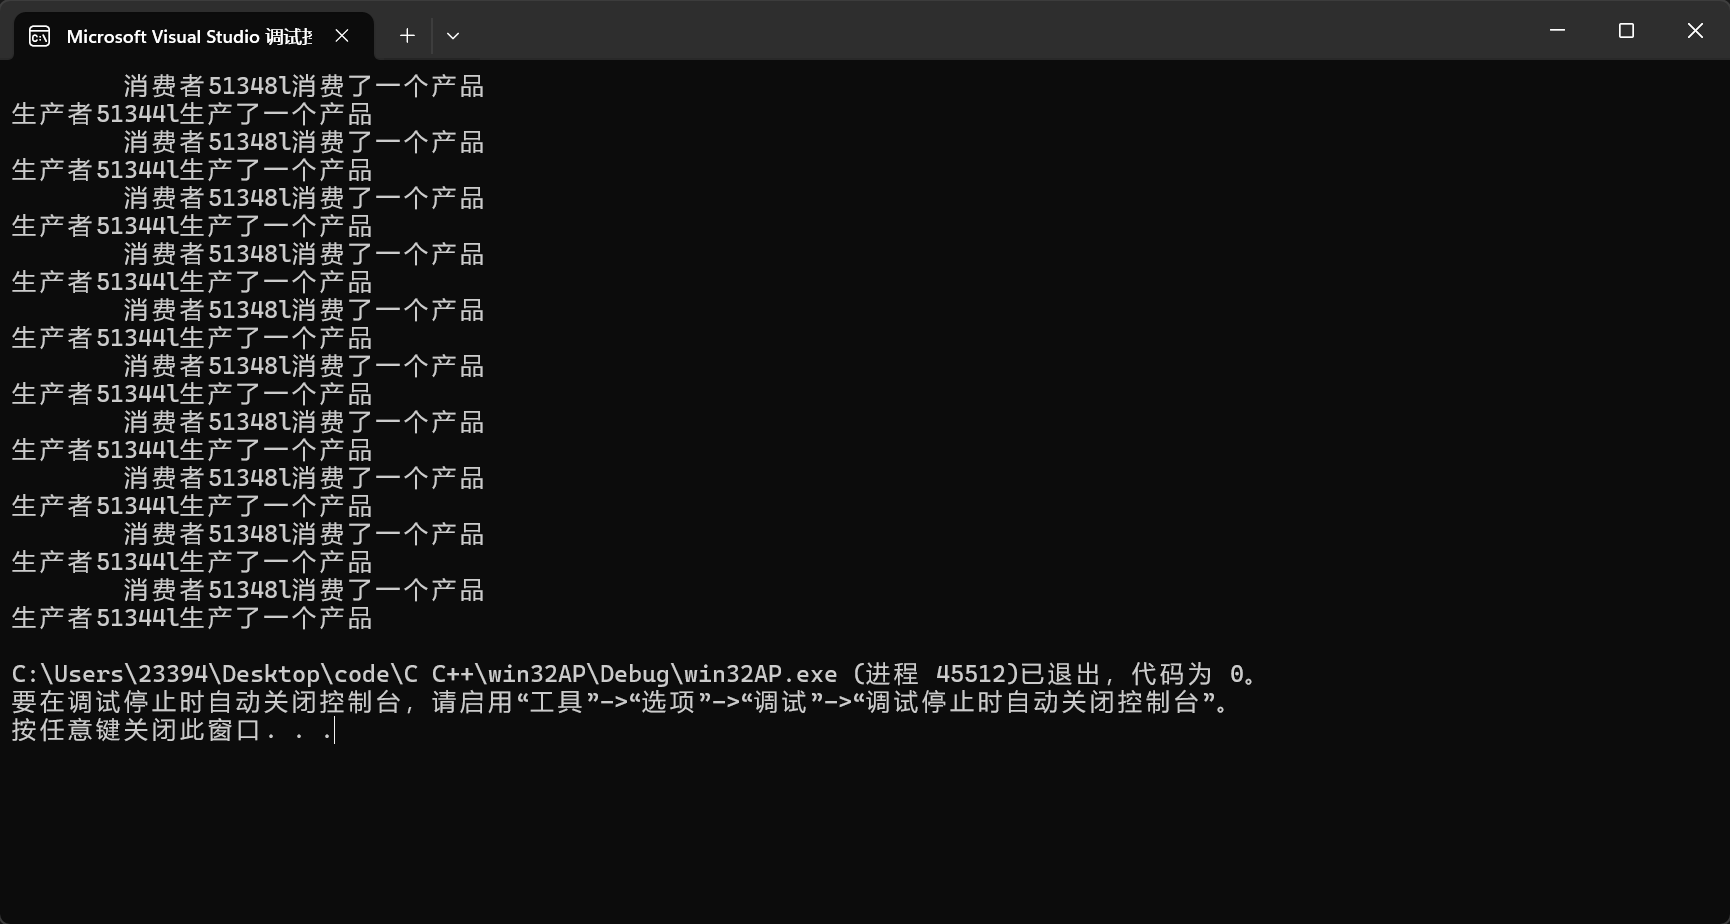Click the 按任意键关闭此窗口 prompt line
This screenshot has height=924, width=1730.
(165, 731)
